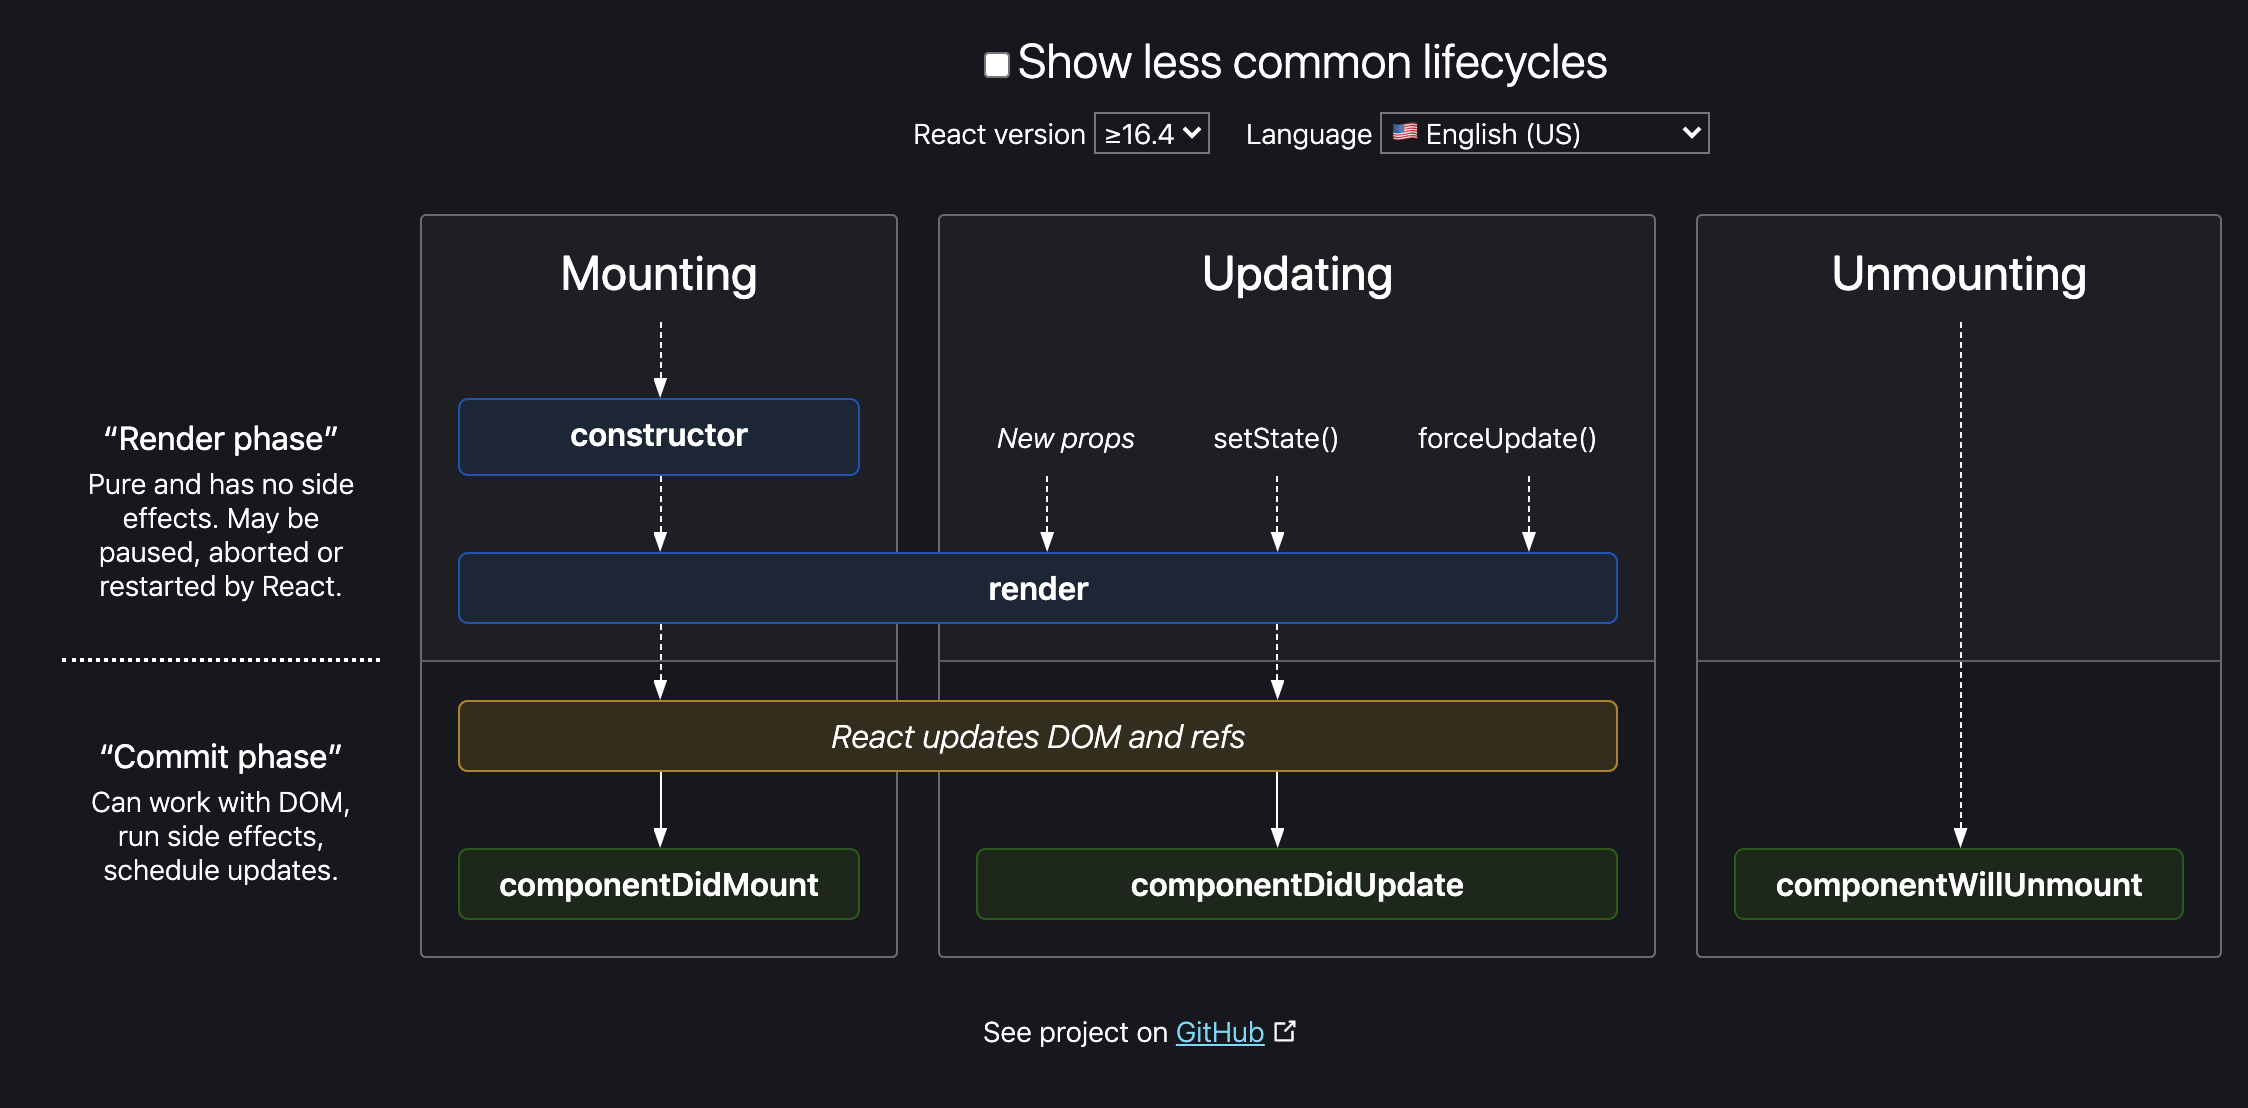Click the render lifecycle box
2248x1108 pixels.
click(1037, 588)
